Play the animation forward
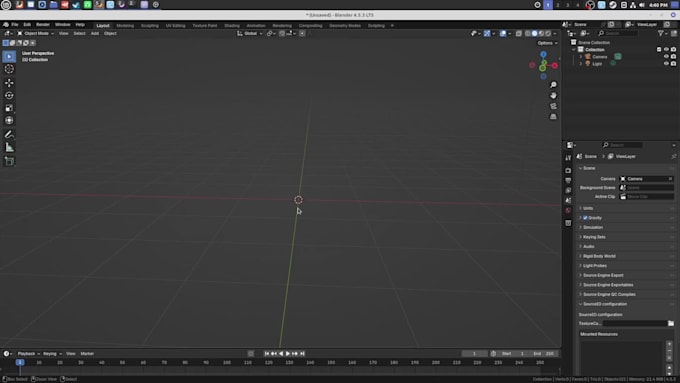This screenshot has height=383, width=680. 288,354
